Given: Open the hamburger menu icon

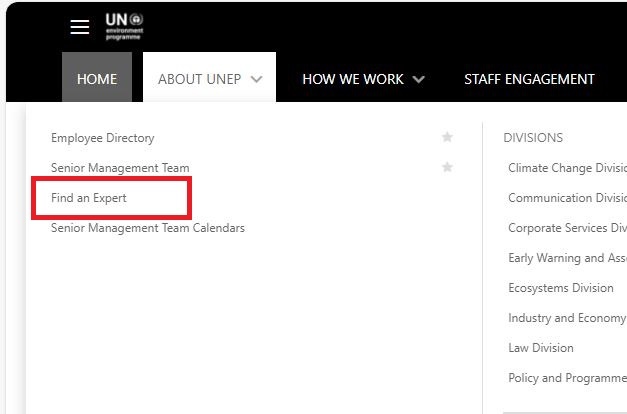Looking at the screenshot, I should coord(80,27).
